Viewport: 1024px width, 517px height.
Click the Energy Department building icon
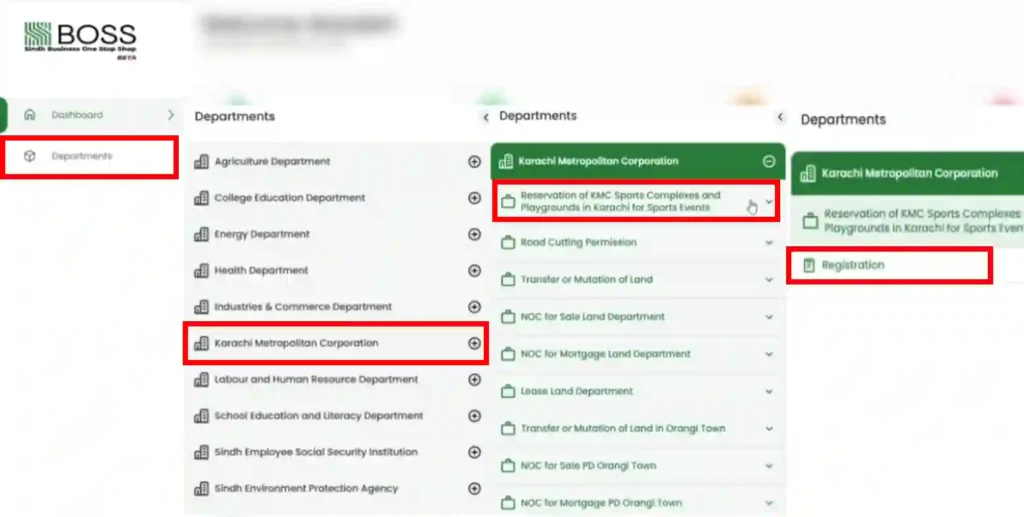click(x=202, y=234)
